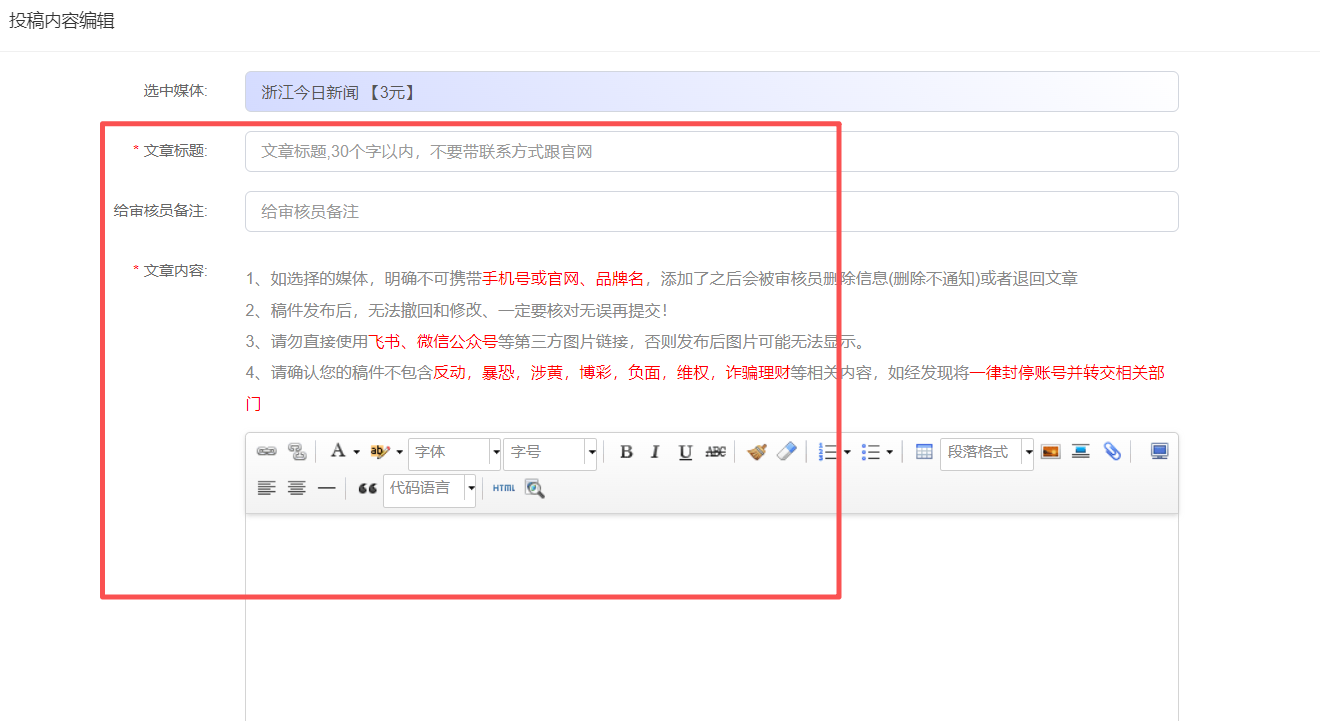Clear formatting with eraser icon

tap(787, 452)
